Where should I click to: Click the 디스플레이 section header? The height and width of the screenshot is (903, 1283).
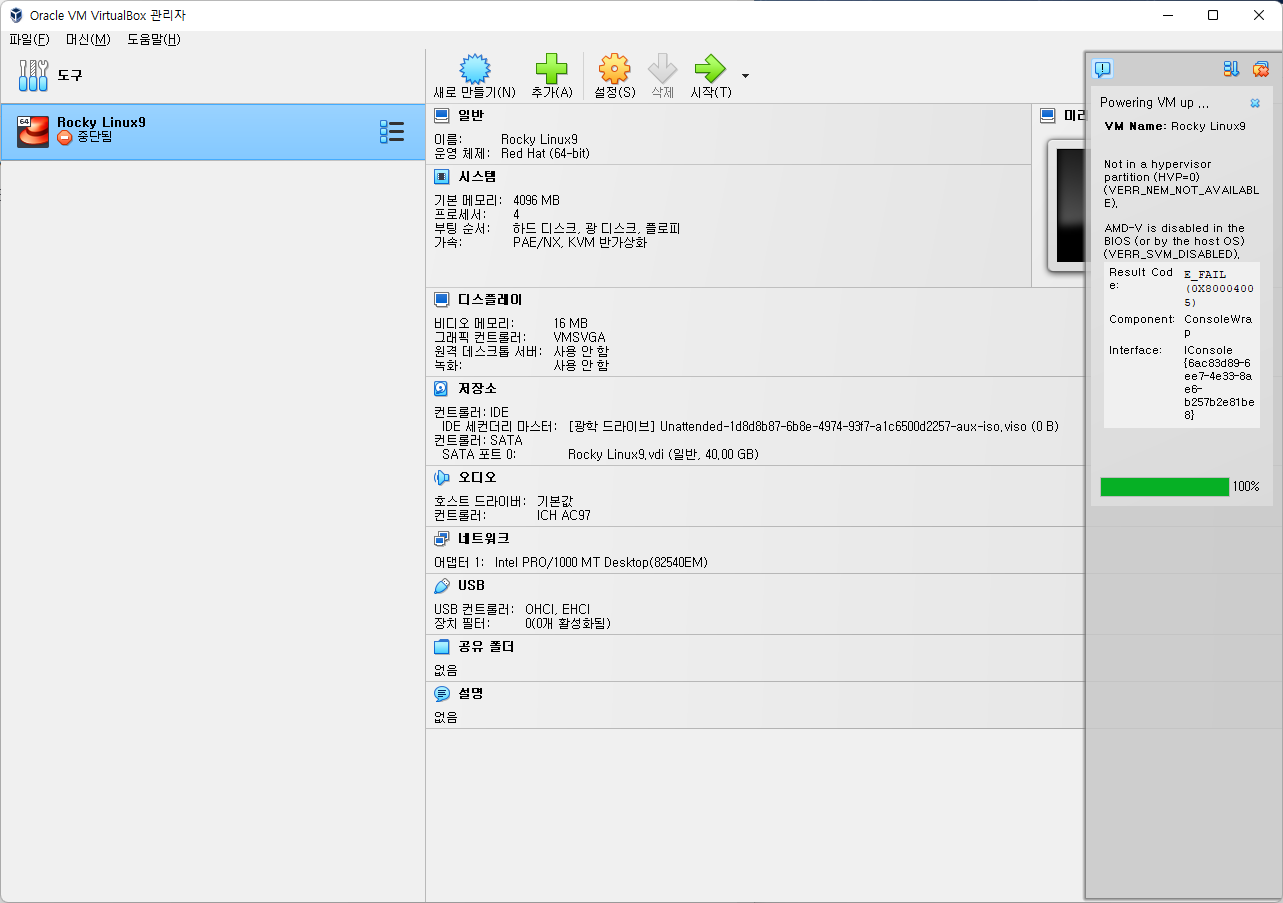(490, 299)
